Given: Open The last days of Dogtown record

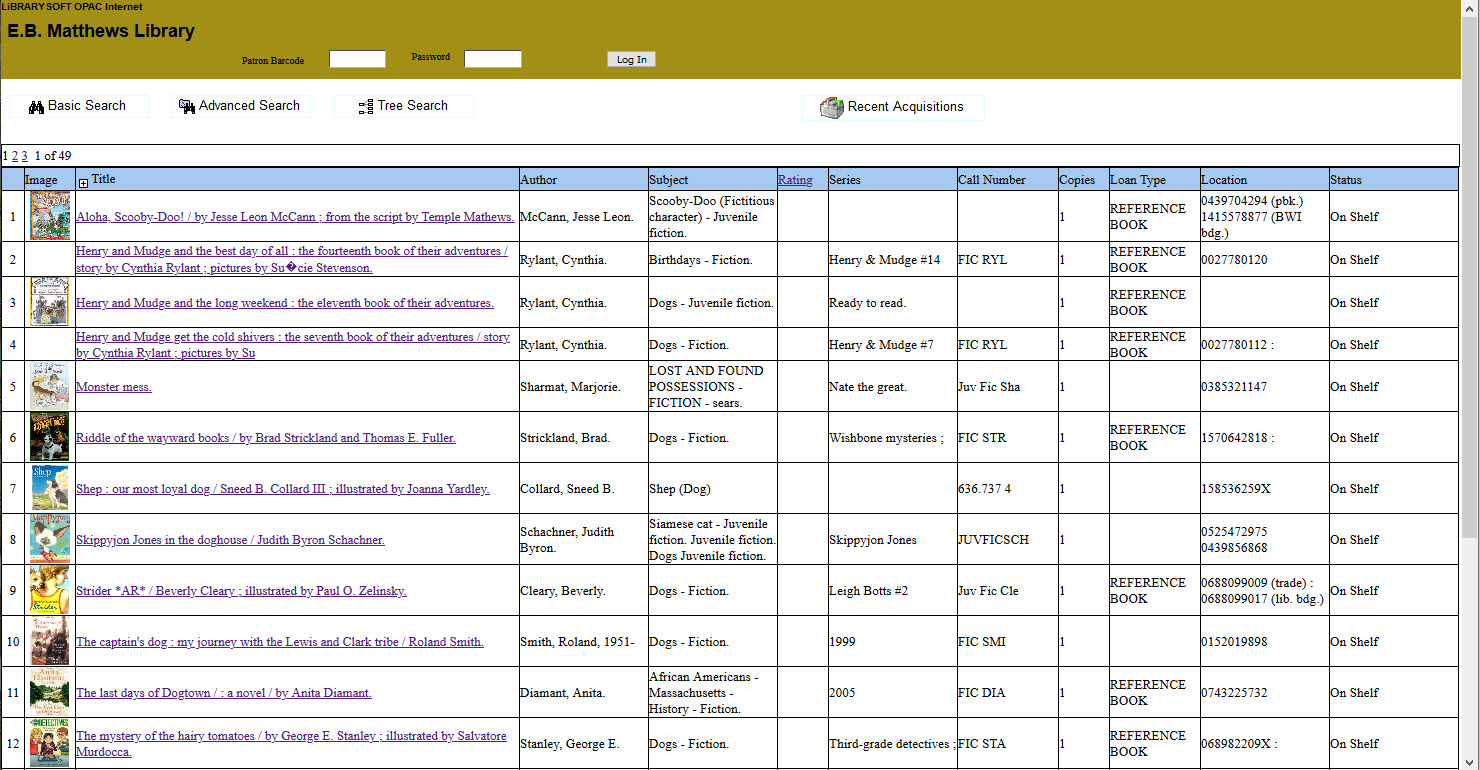Looking at the screenshot, I should point(223,693).
